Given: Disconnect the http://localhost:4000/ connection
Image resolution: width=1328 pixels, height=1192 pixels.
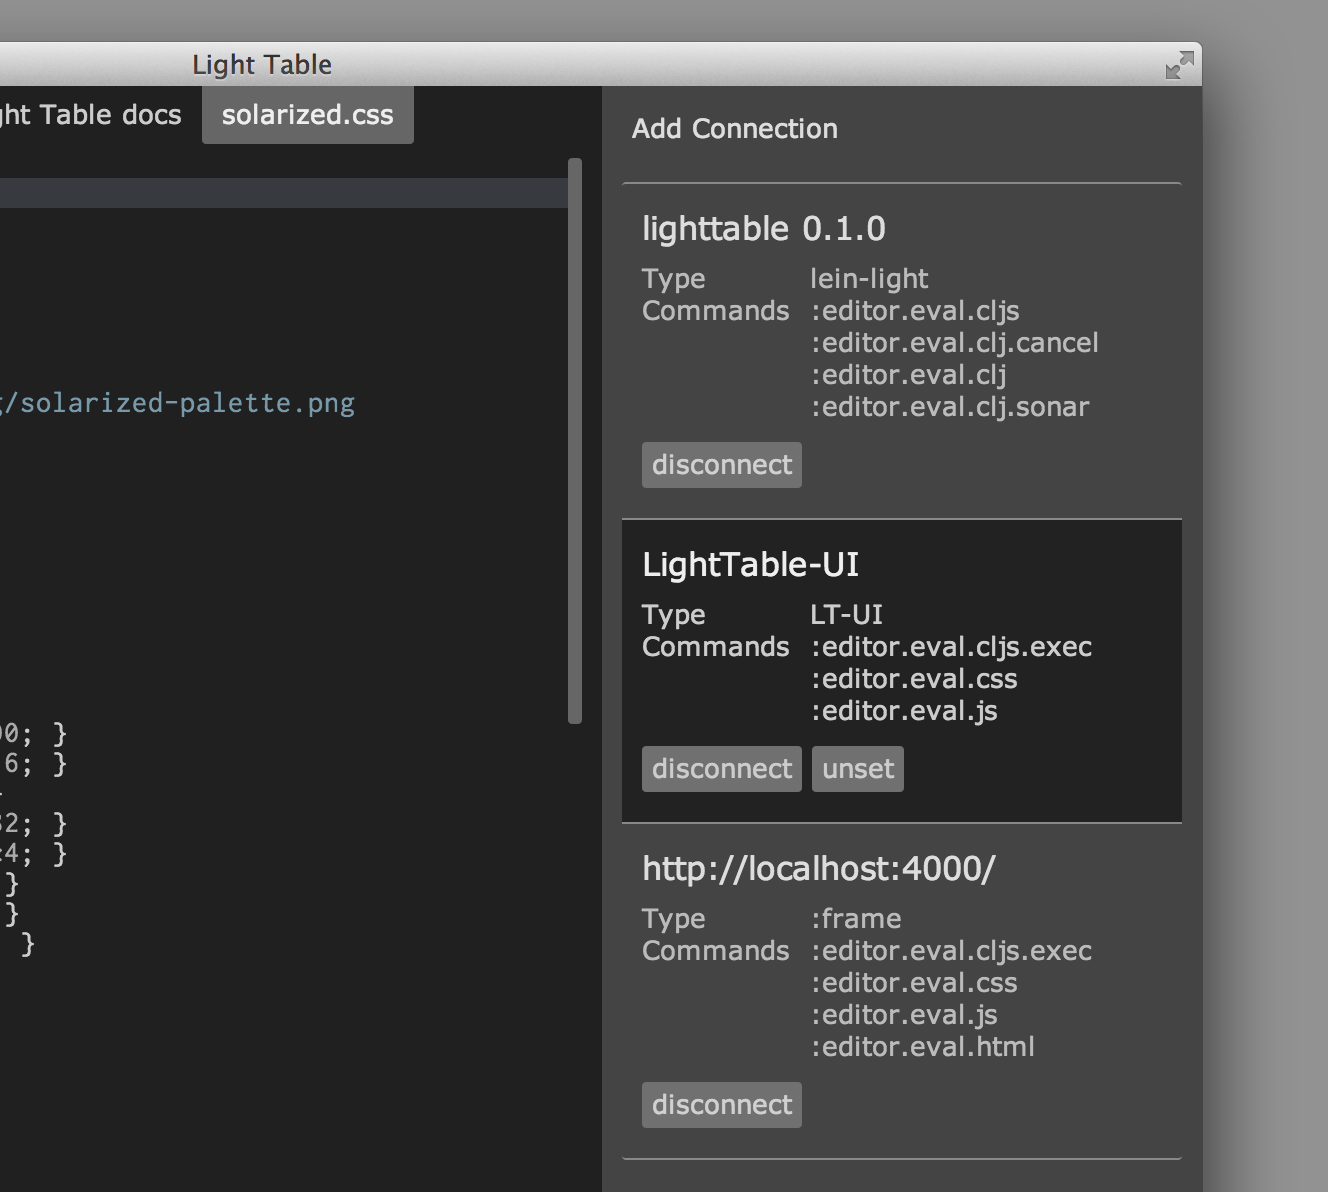Looking at the screenshot, I should [x=722, y=1105].
